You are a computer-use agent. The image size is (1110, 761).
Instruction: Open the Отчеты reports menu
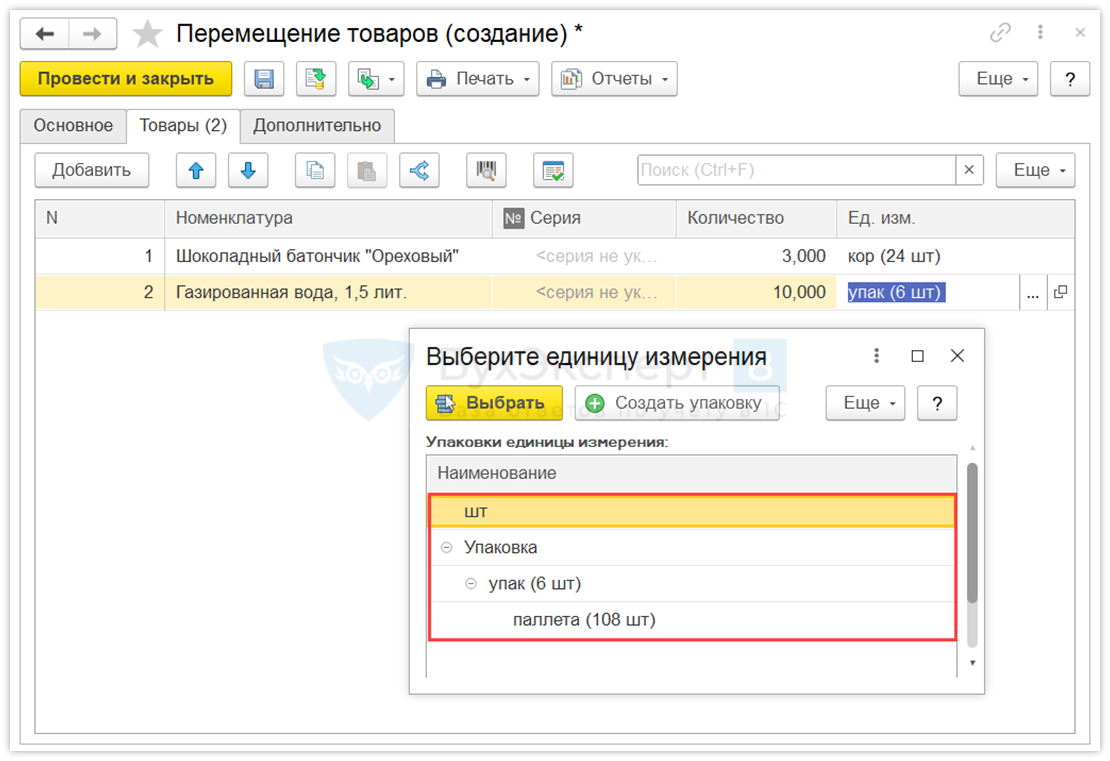pos(614,79)
